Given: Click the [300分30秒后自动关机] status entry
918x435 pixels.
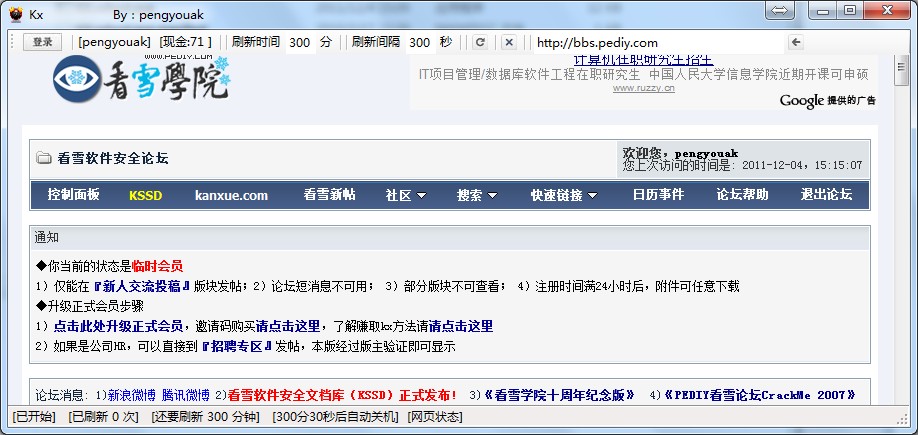Looking at the screenshot, I should click(335, 417).
